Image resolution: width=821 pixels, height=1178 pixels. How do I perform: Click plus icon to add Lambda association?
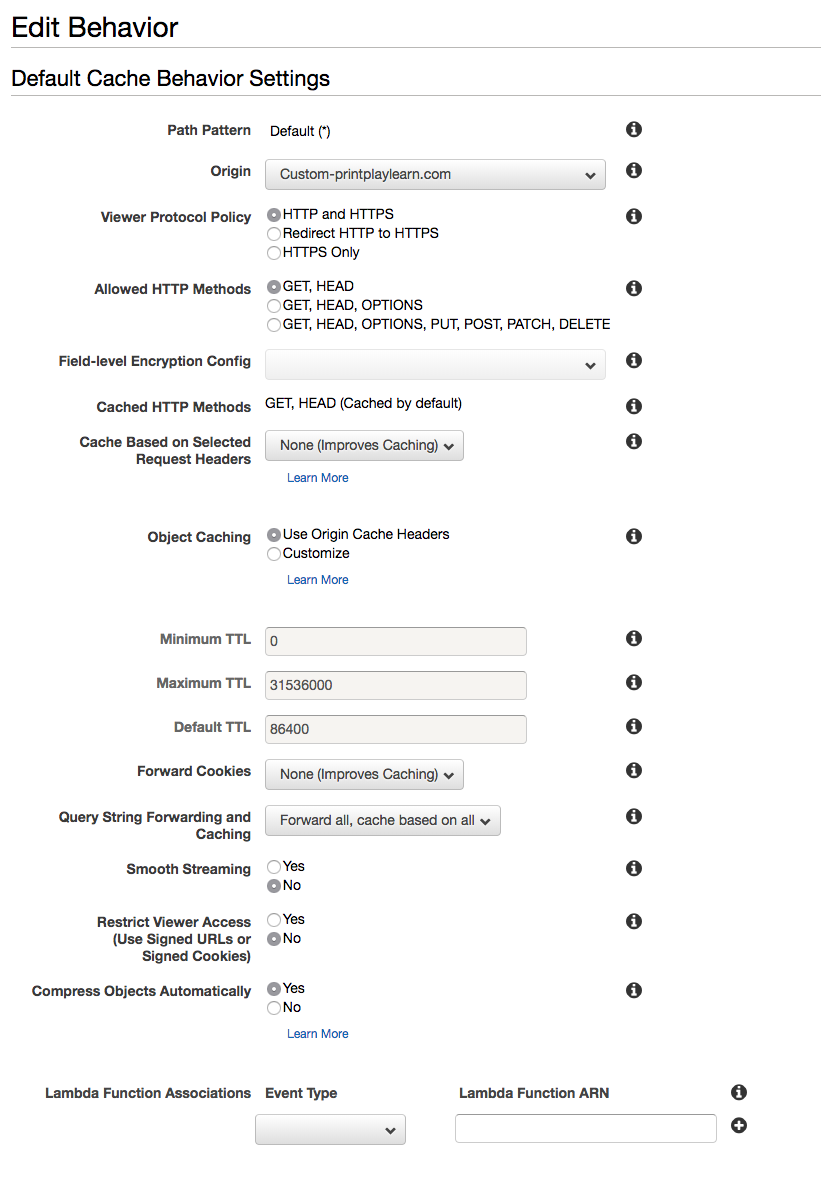click(x=739, y=1126)
